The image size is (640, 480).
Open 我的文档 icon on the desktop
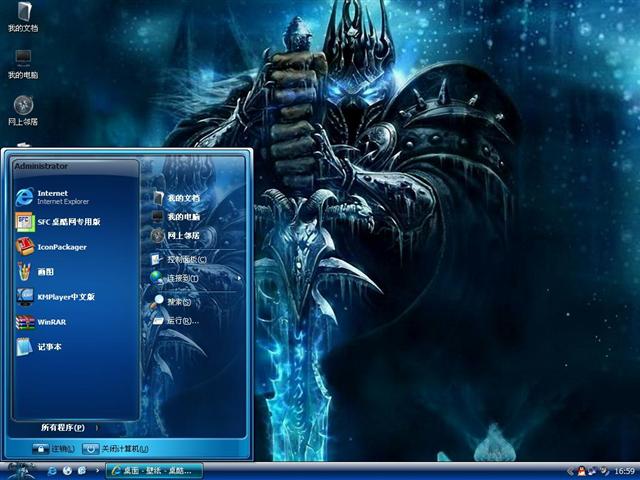(x=23, y=18)
